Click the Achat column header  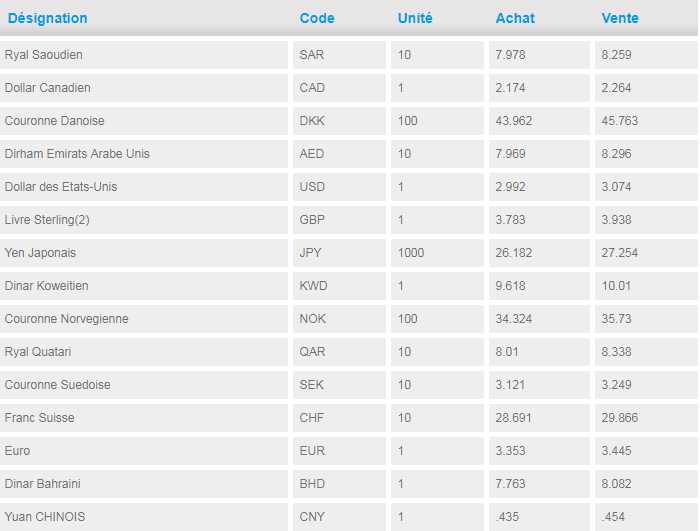[514, 18]
